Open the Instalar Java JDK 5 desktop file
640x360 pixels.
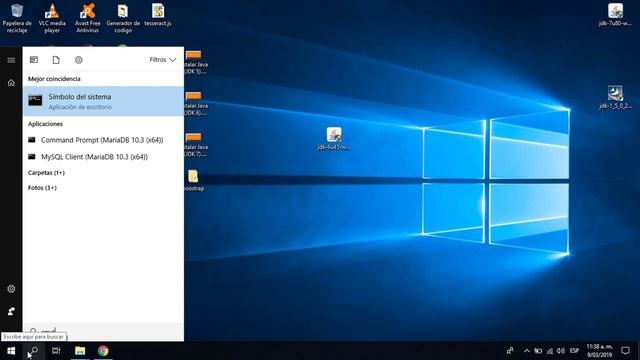tap(195, 62)
